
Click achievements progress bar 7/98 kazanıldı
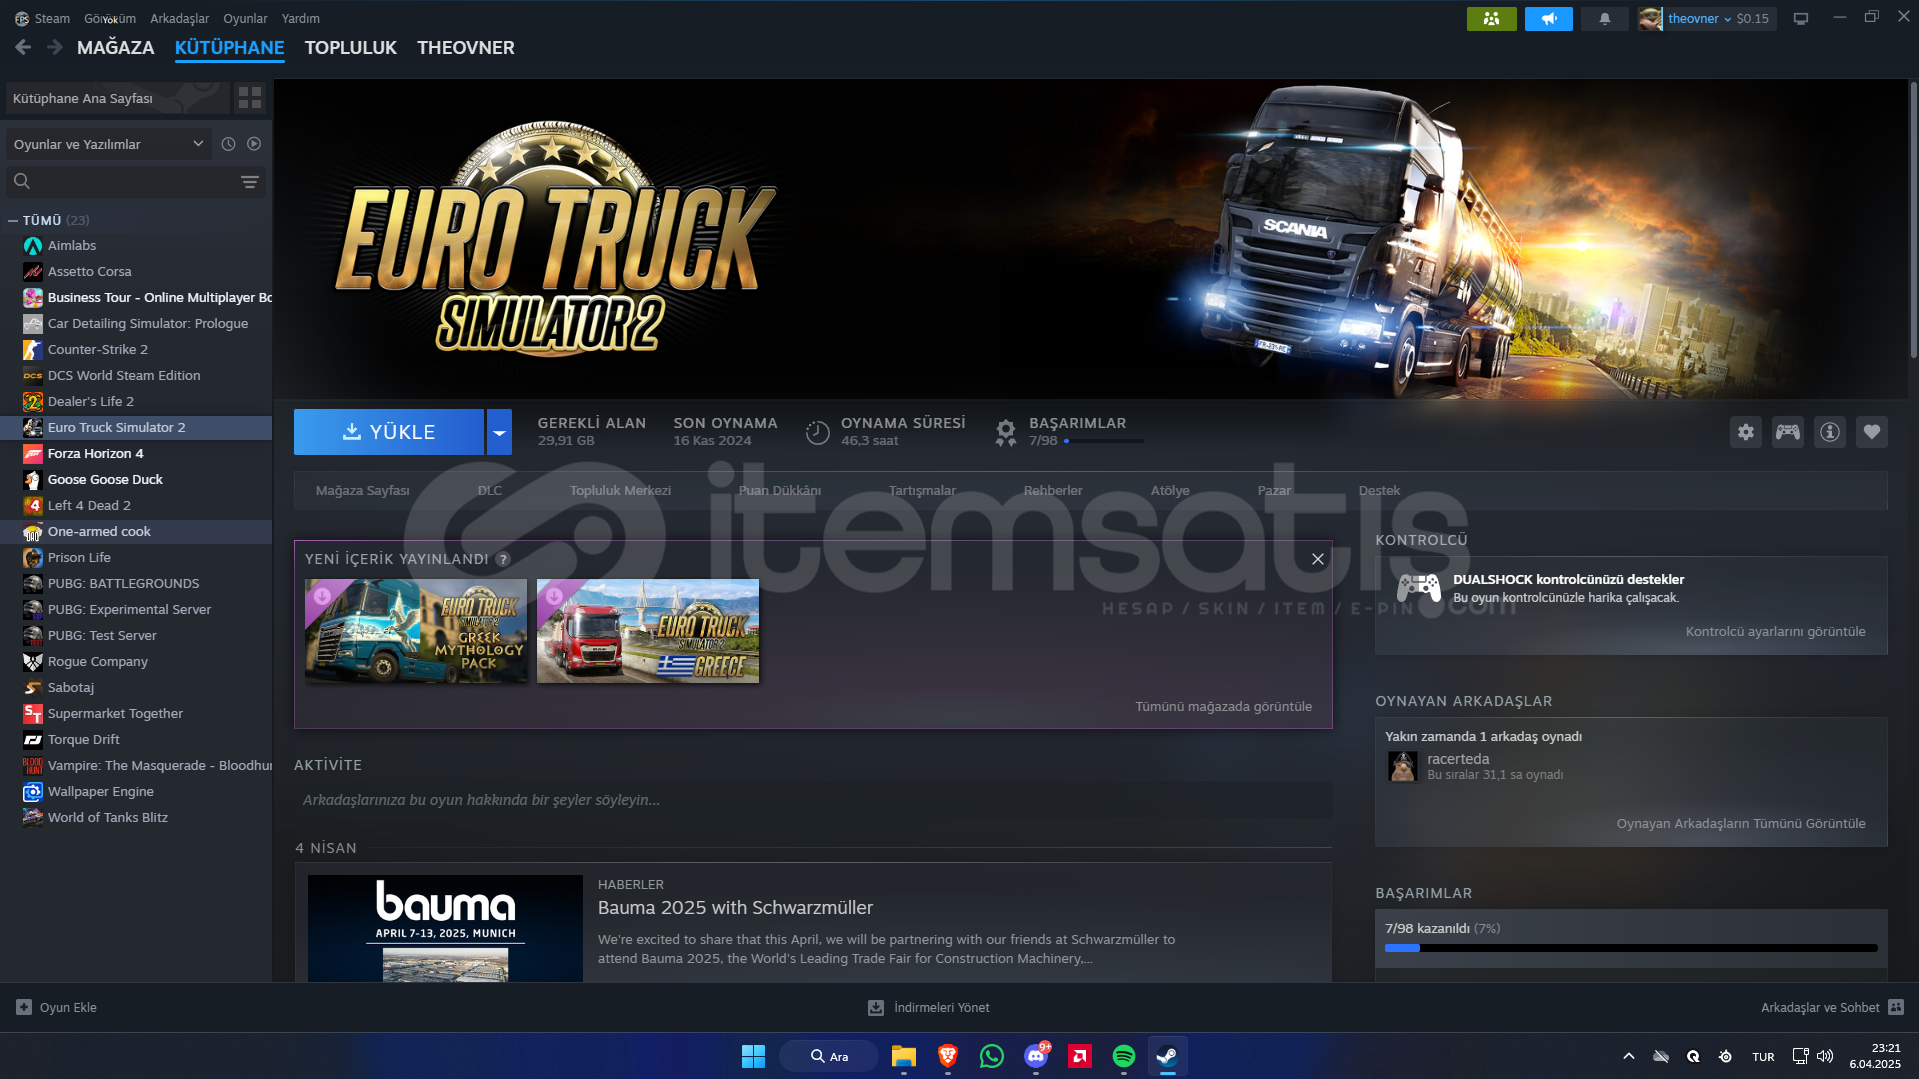pyautogui.click(x=1632, y=947)
